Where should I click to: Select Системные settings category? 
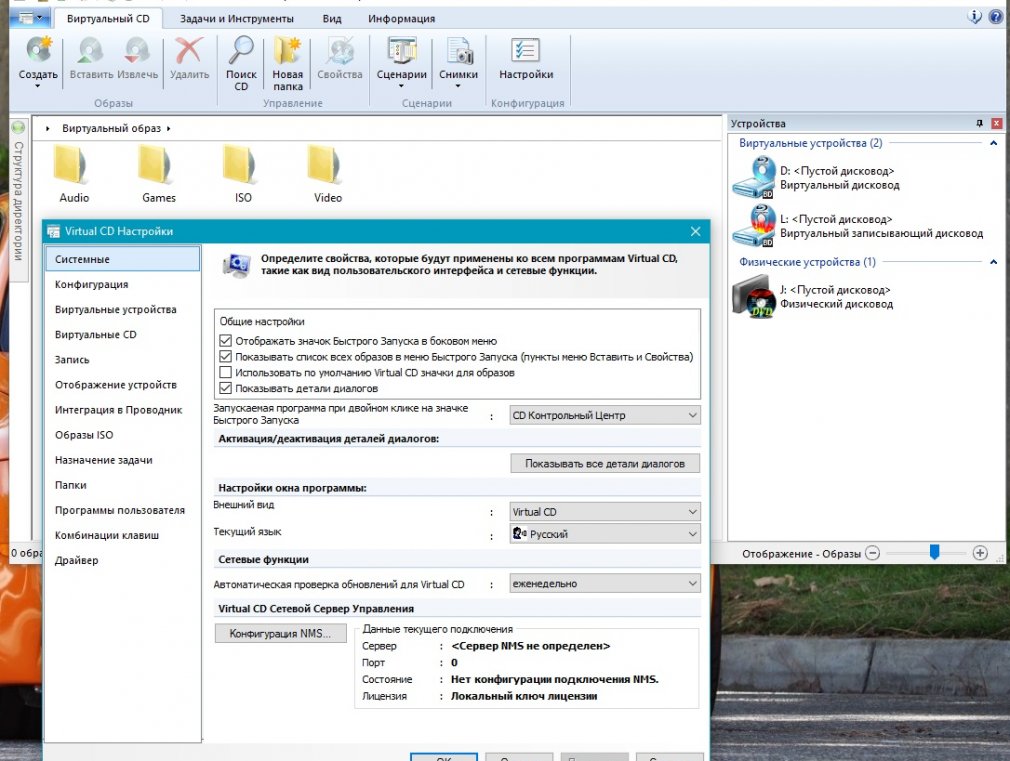pyautogui.click(x=123, y=259)
